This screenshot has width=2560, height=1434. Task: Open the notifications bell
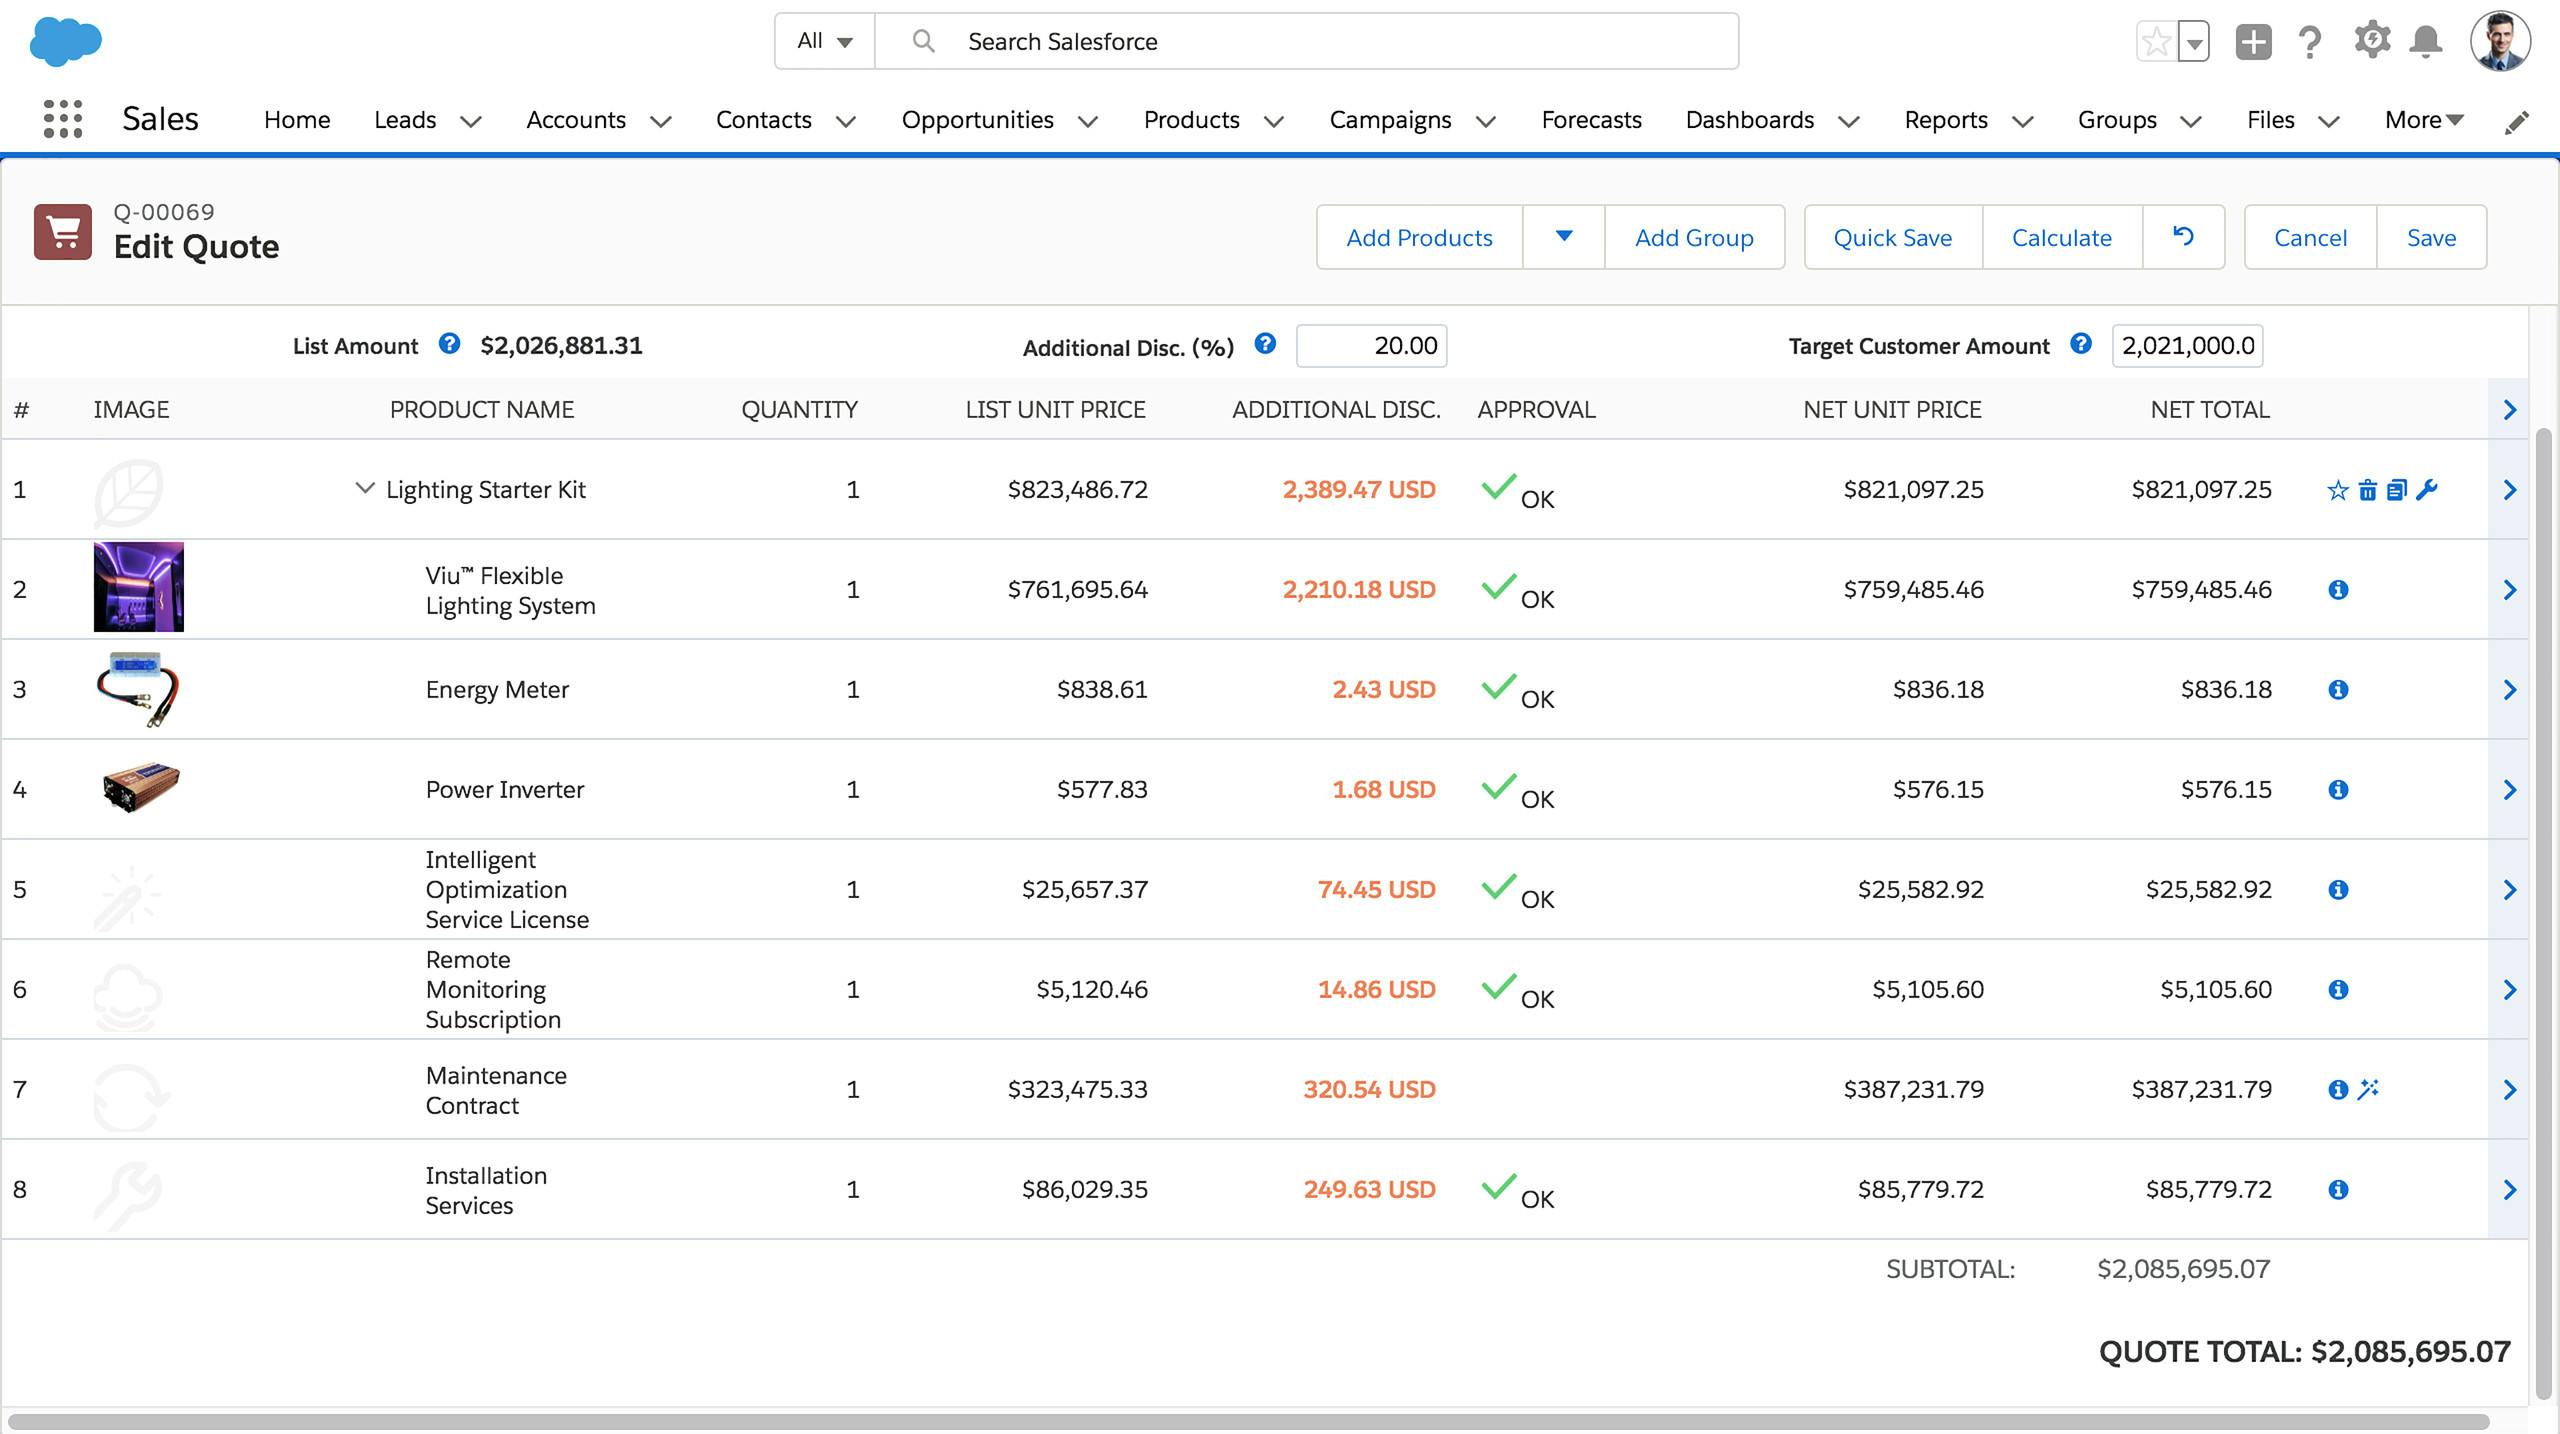[2426, 42]
